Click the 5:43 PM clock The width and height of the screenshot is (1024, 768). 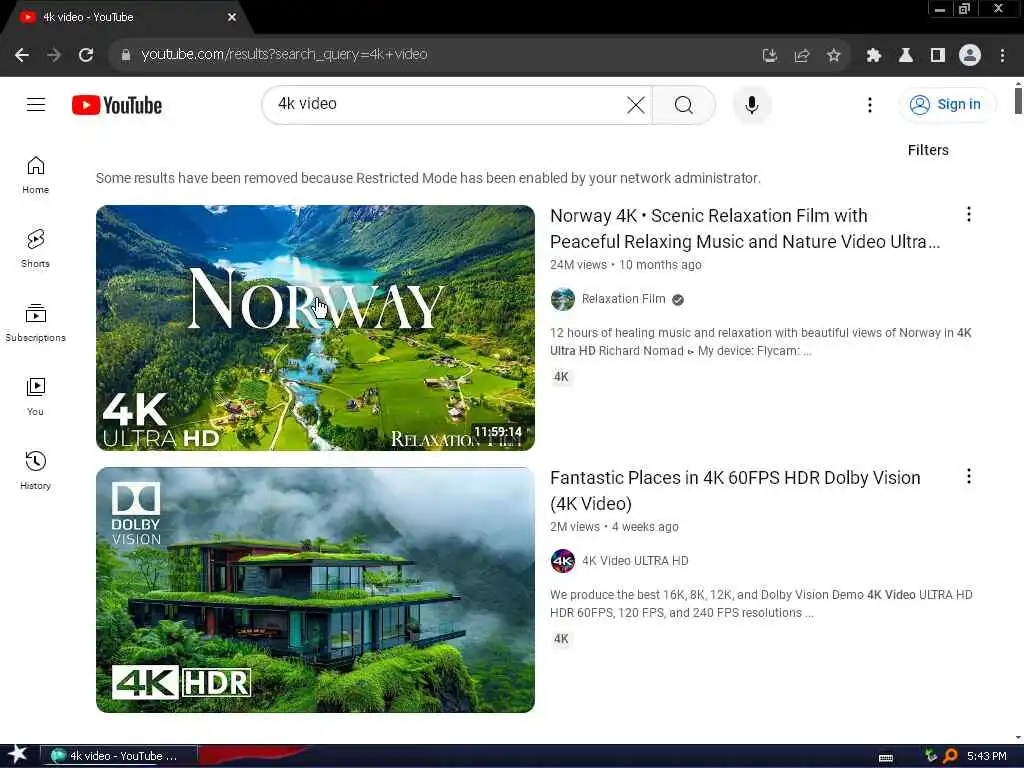[x=986, y=756]
